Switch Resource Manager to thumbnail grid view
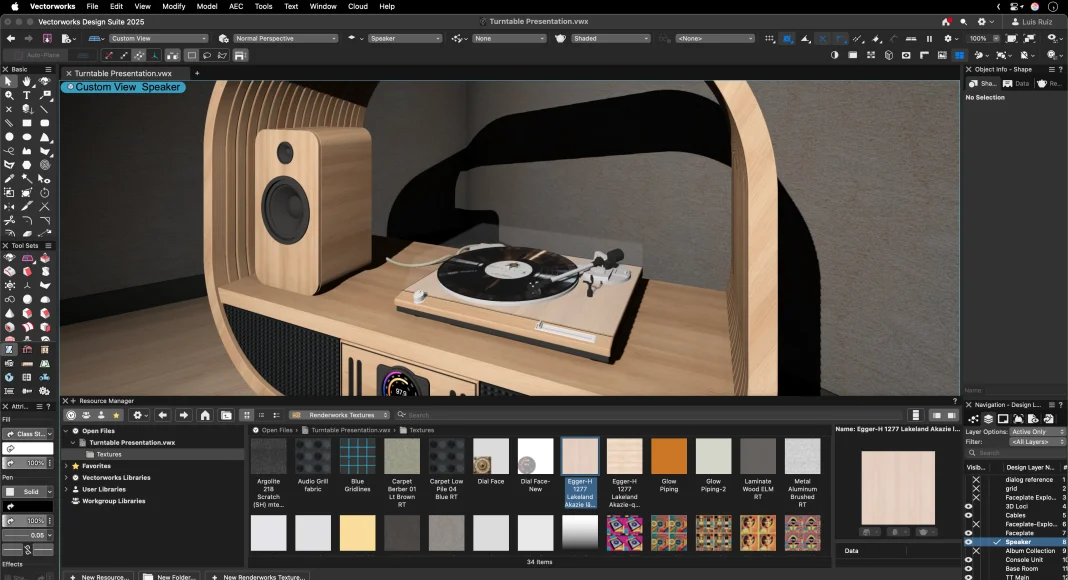1068x580 pixels. (x=247, y=415)
